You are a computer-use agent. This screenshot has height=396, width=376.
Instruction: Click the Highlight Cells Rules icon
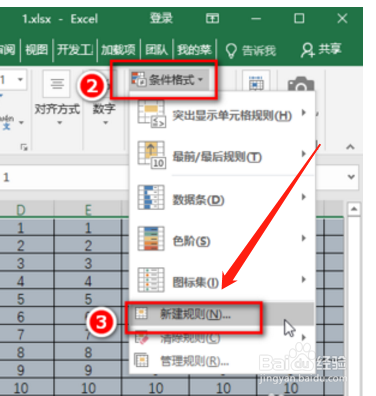coord(151,114)
